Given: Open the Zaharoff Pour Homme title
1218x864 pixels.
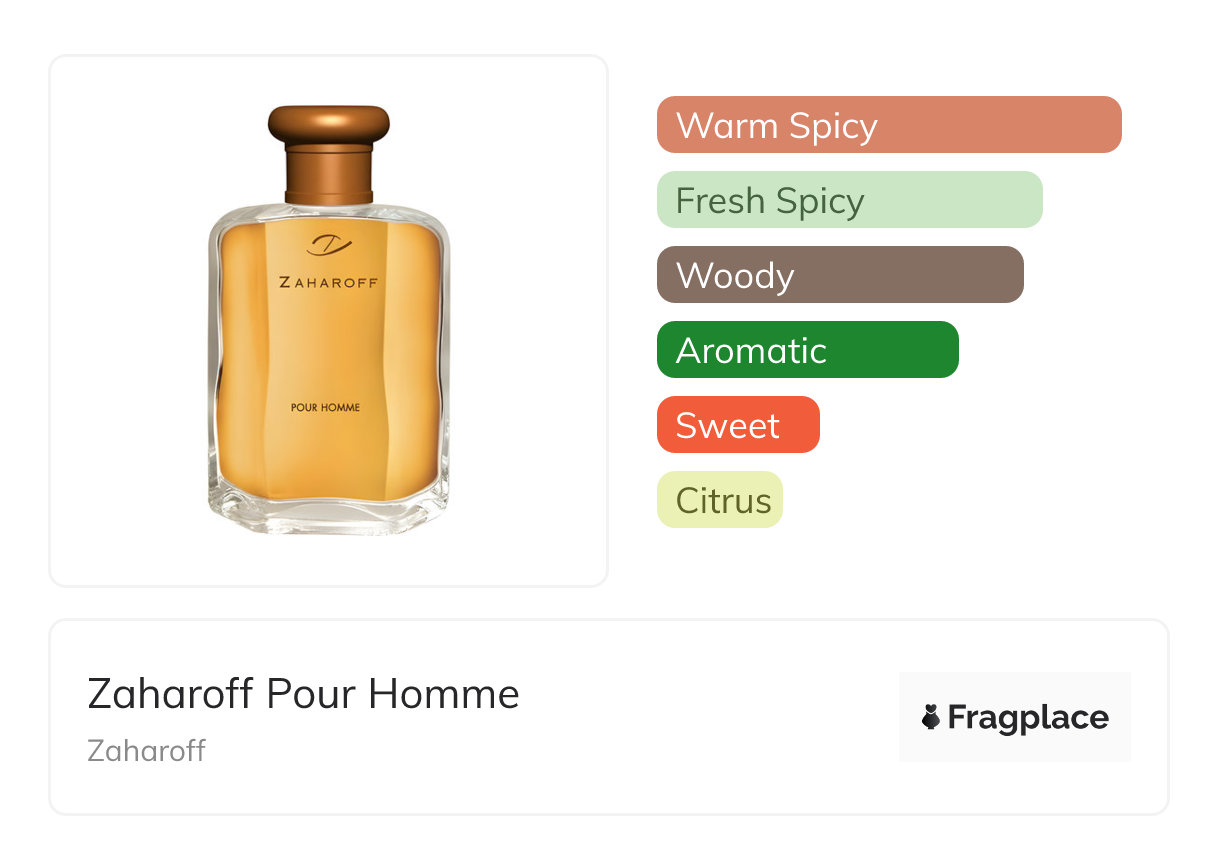Looking at the screenshot, I should [304, 694].
